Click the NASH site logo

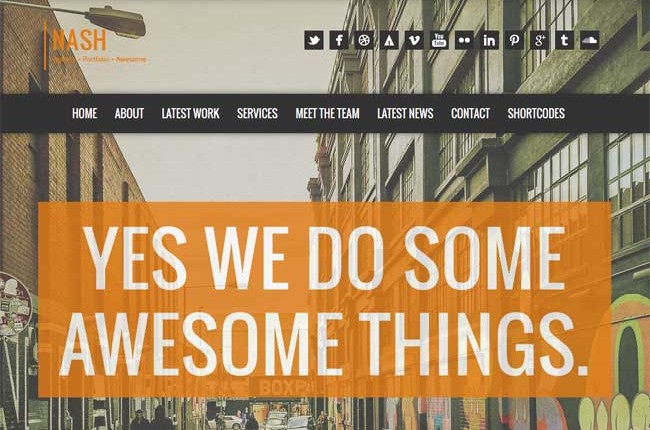[80, 41]
